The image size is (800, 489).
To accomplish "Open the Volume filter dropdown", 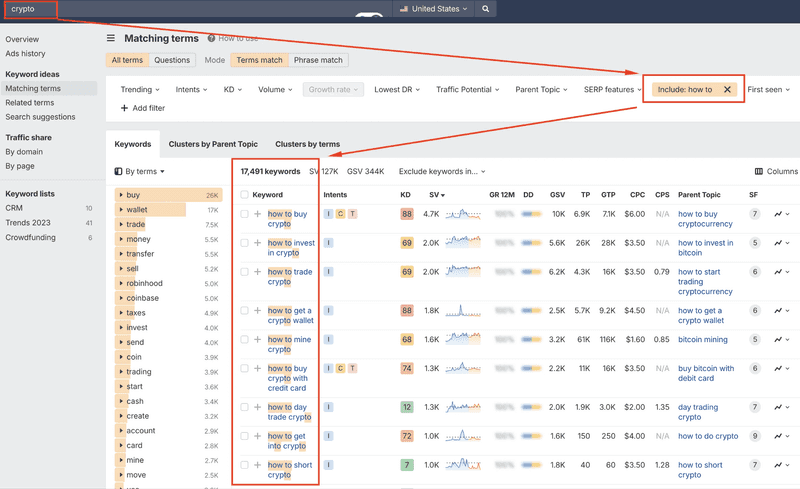I will coord(275,89).
